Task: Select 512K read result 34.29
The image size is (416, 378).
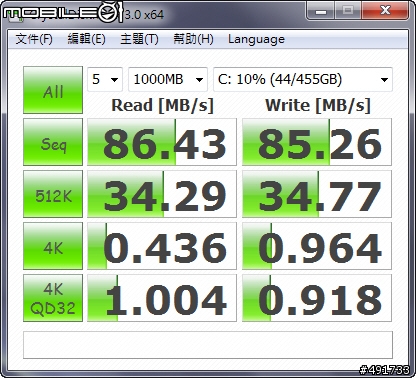Action: (x=162, y=194)
